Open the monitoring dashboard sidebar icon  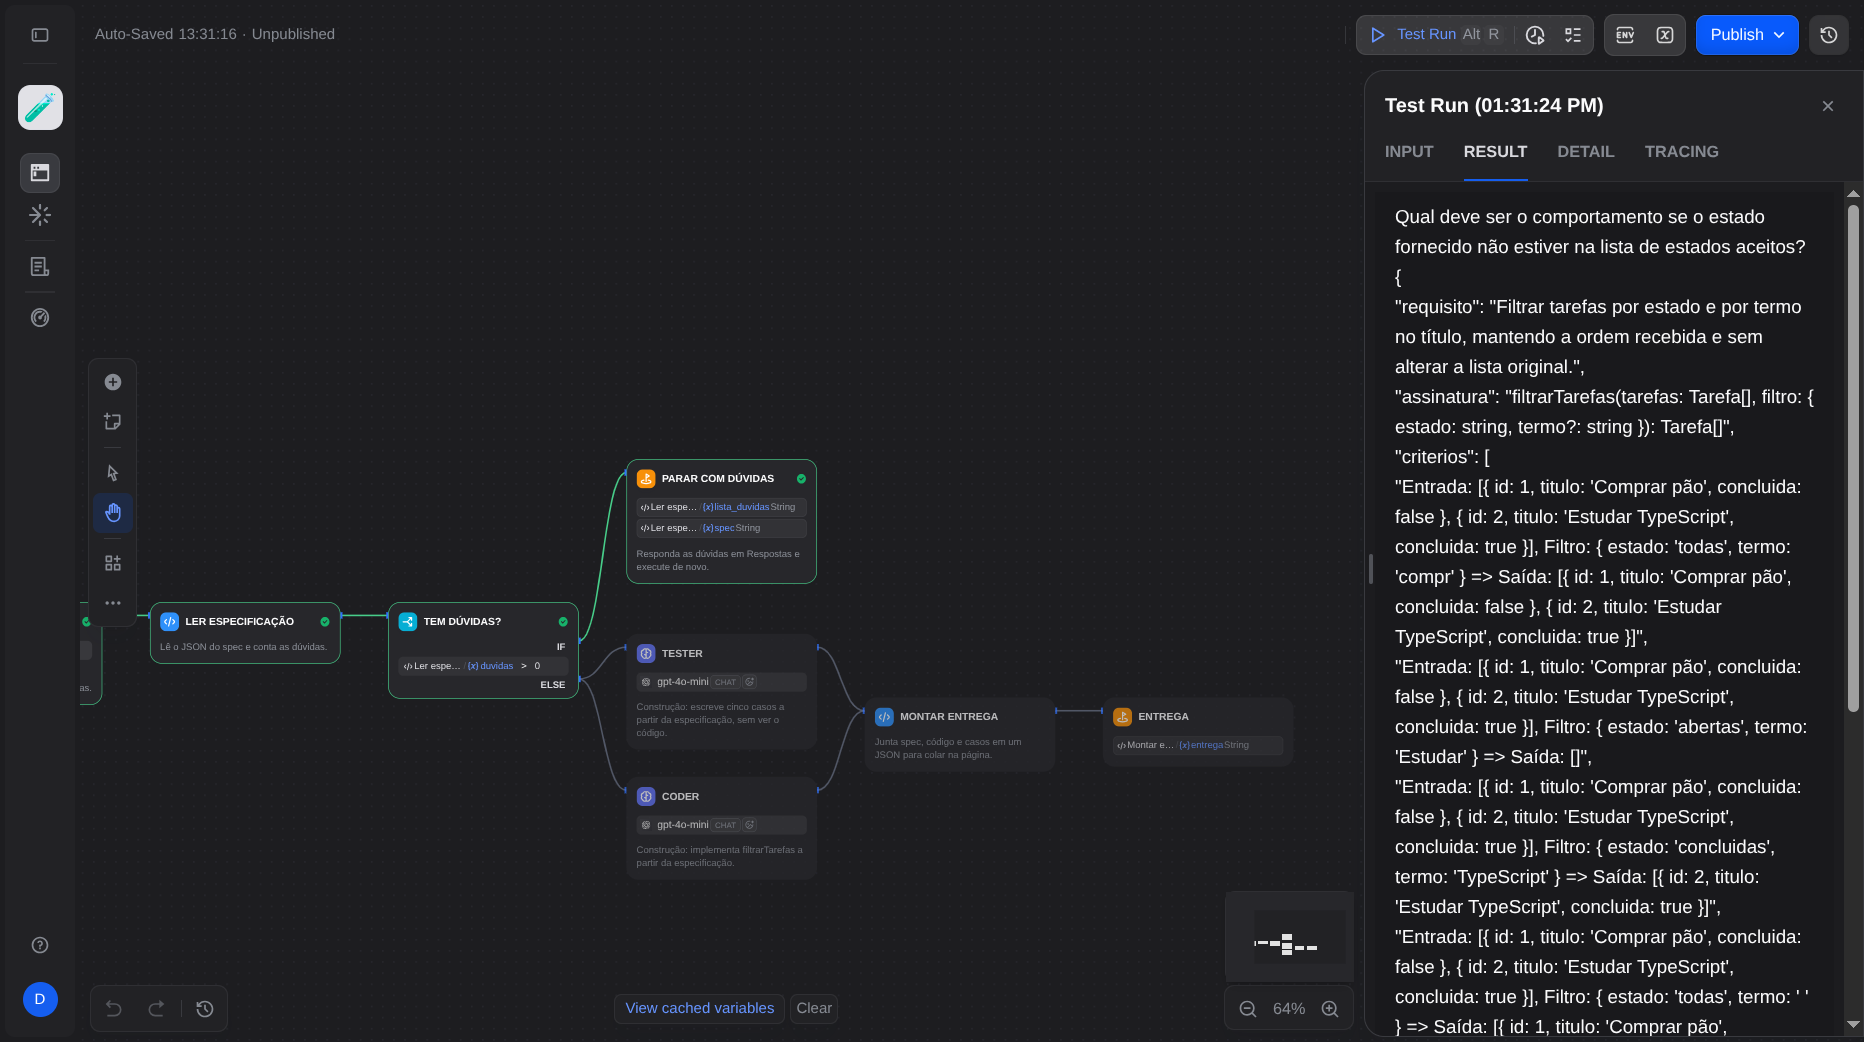[x=40, y=318]
